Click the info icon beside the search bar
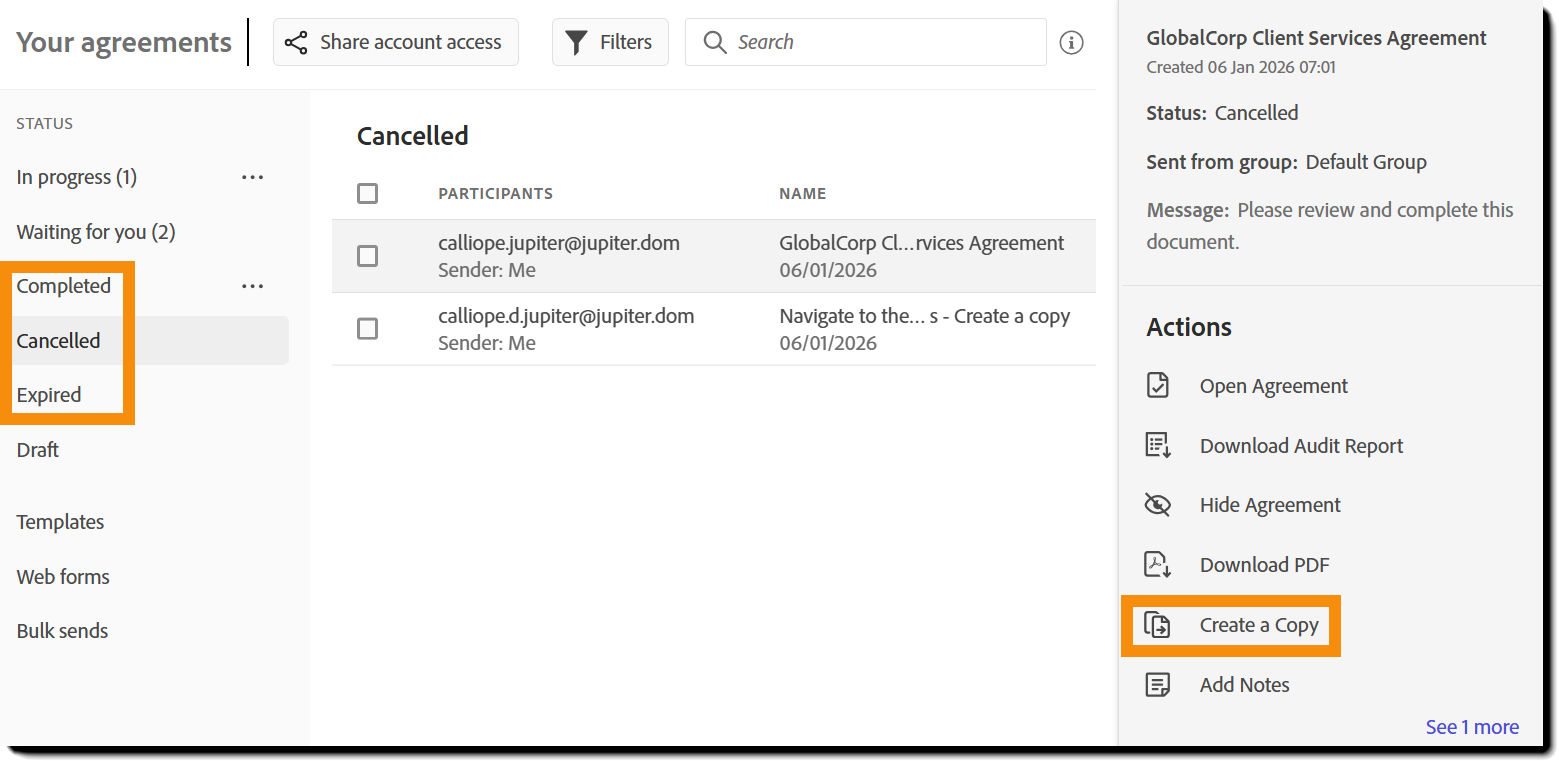1559x761 pixels. pos(1071,42)
